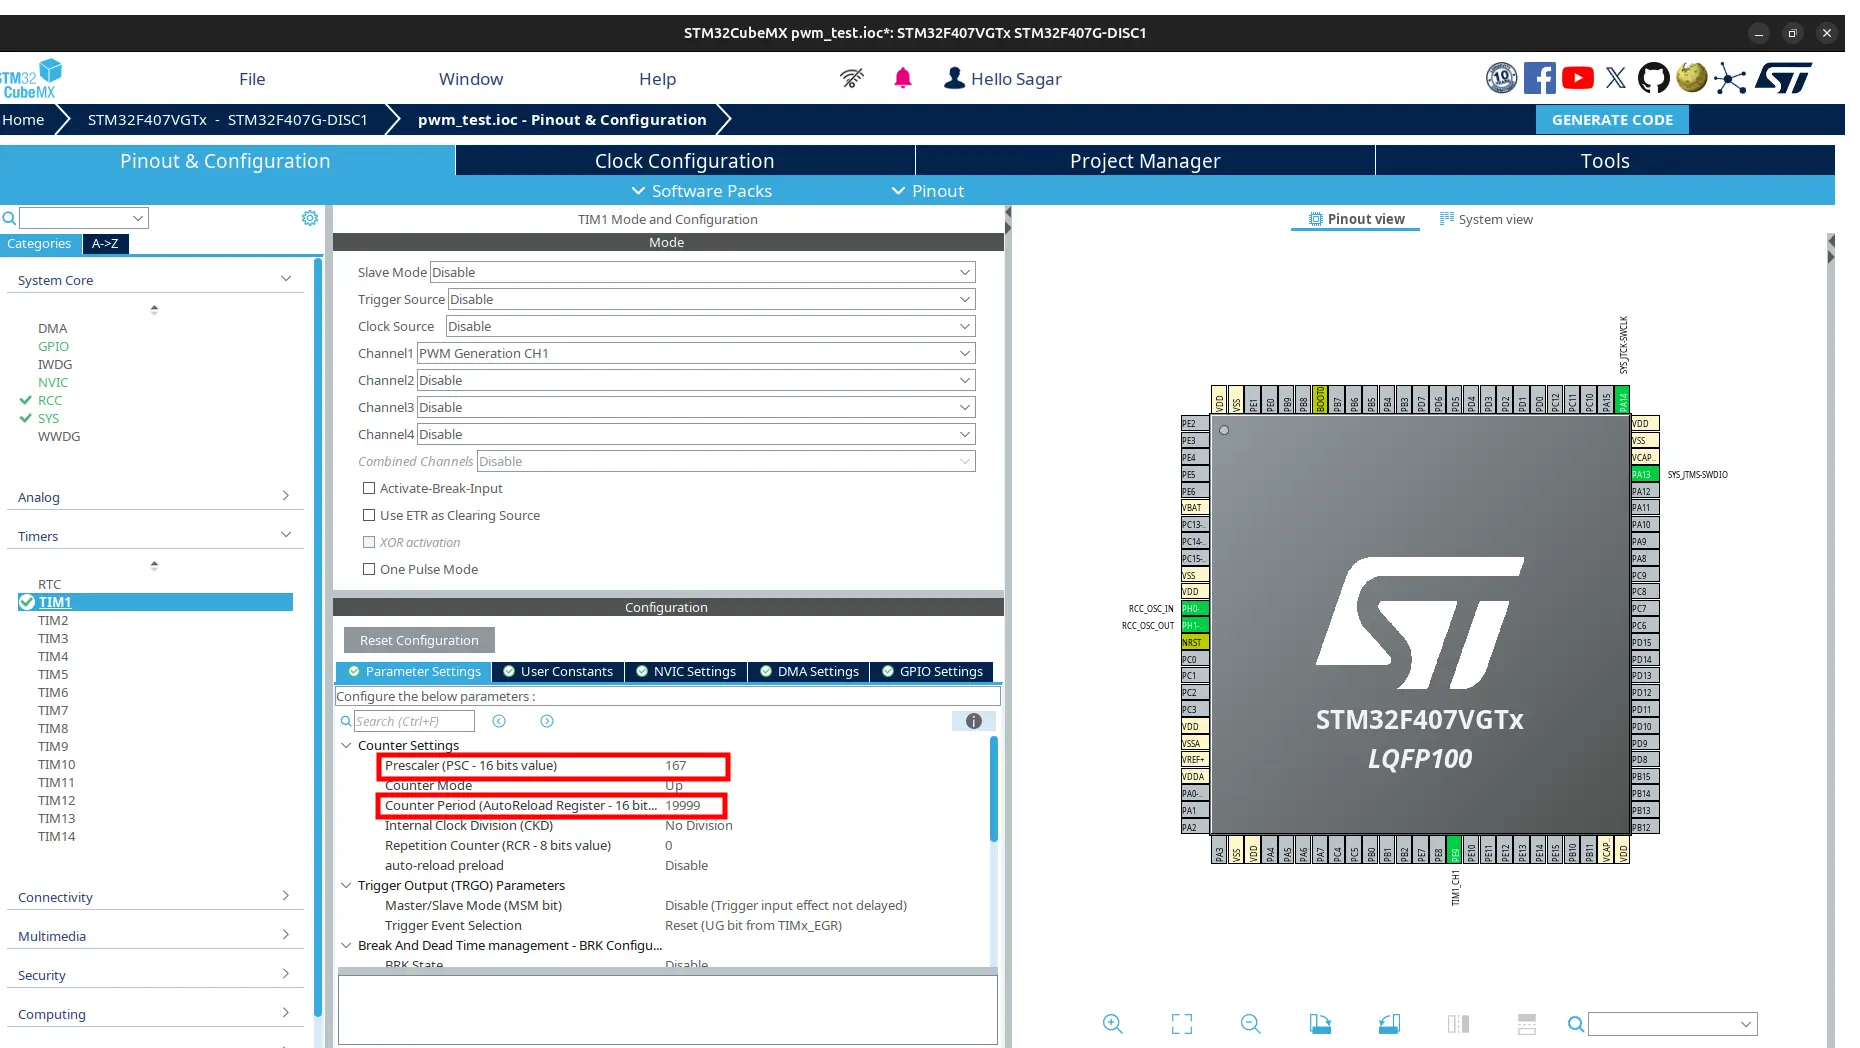Toggle the split pinout layout icon

click(x=1527, y=1024)
